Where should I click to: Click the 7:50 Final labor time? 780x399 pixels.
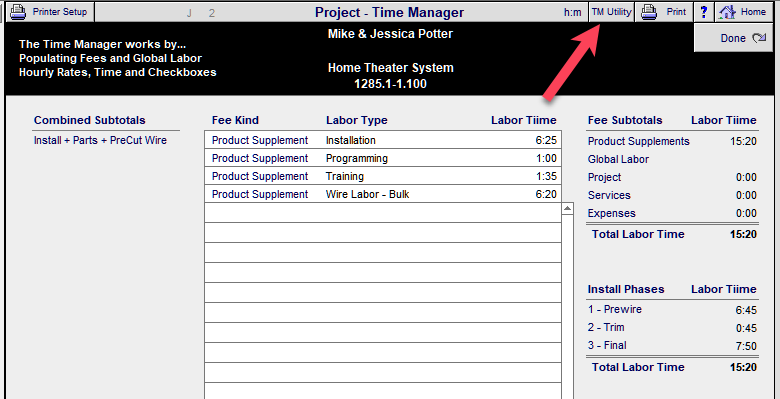click(x=746, y=346)
